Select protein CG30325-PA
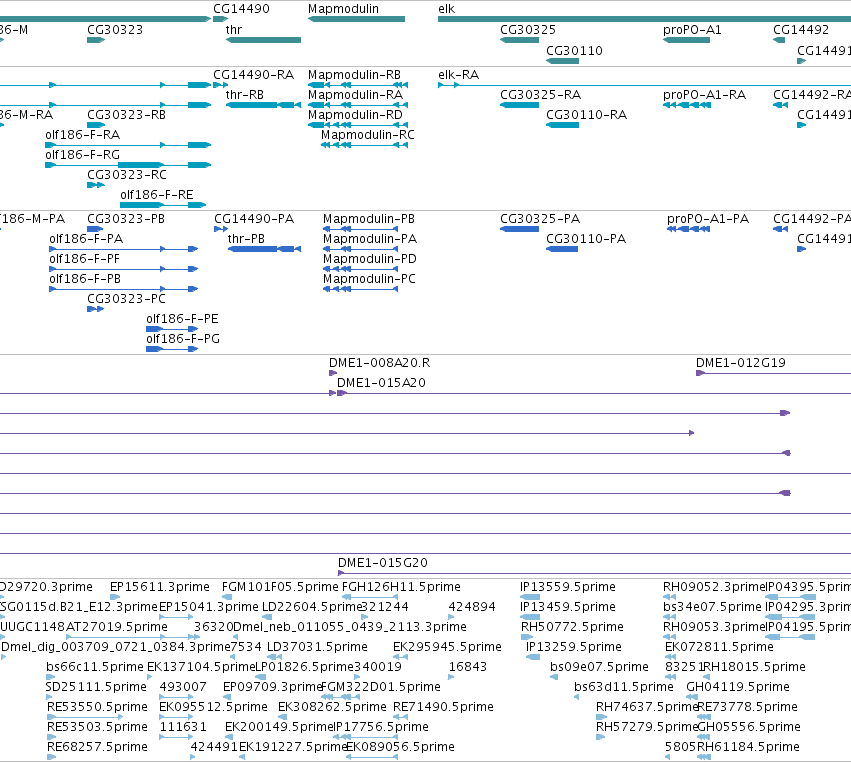851x762 pixels. (x=540, y=219)
